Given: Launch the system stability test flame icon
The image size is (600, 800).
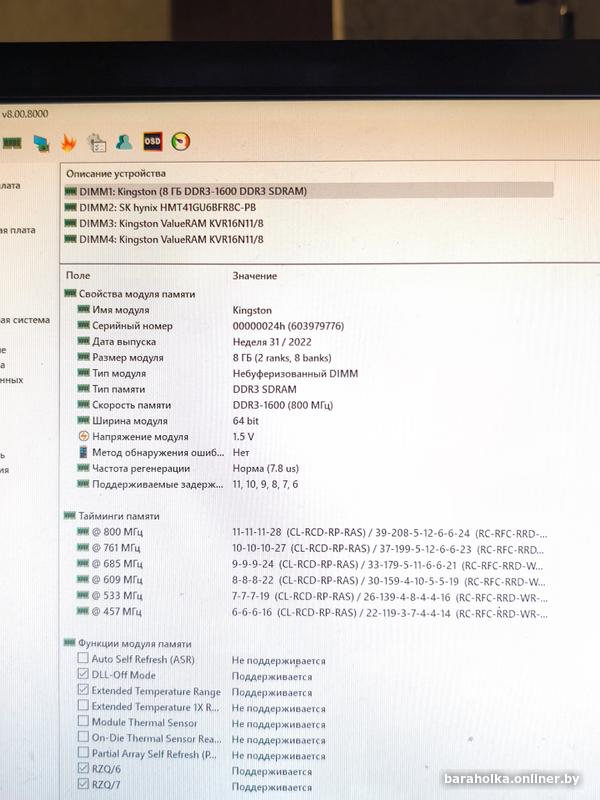Looking at the screenshot, I should [68, 143].
